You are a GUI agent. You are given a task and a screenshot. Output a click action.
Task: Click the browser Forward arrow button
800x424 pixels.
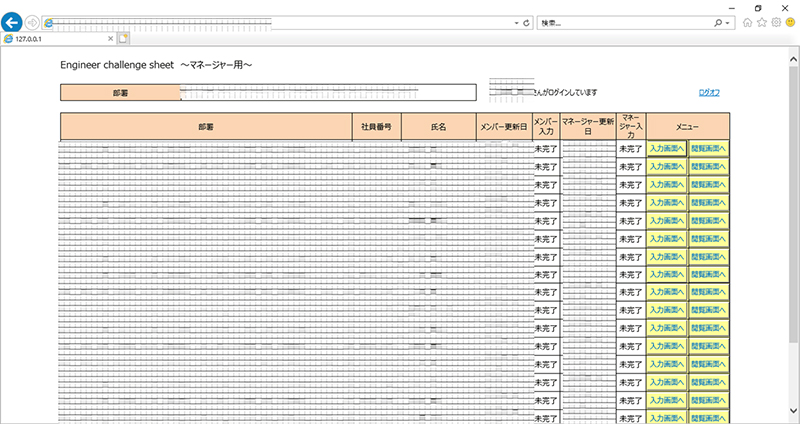[32, 23]
